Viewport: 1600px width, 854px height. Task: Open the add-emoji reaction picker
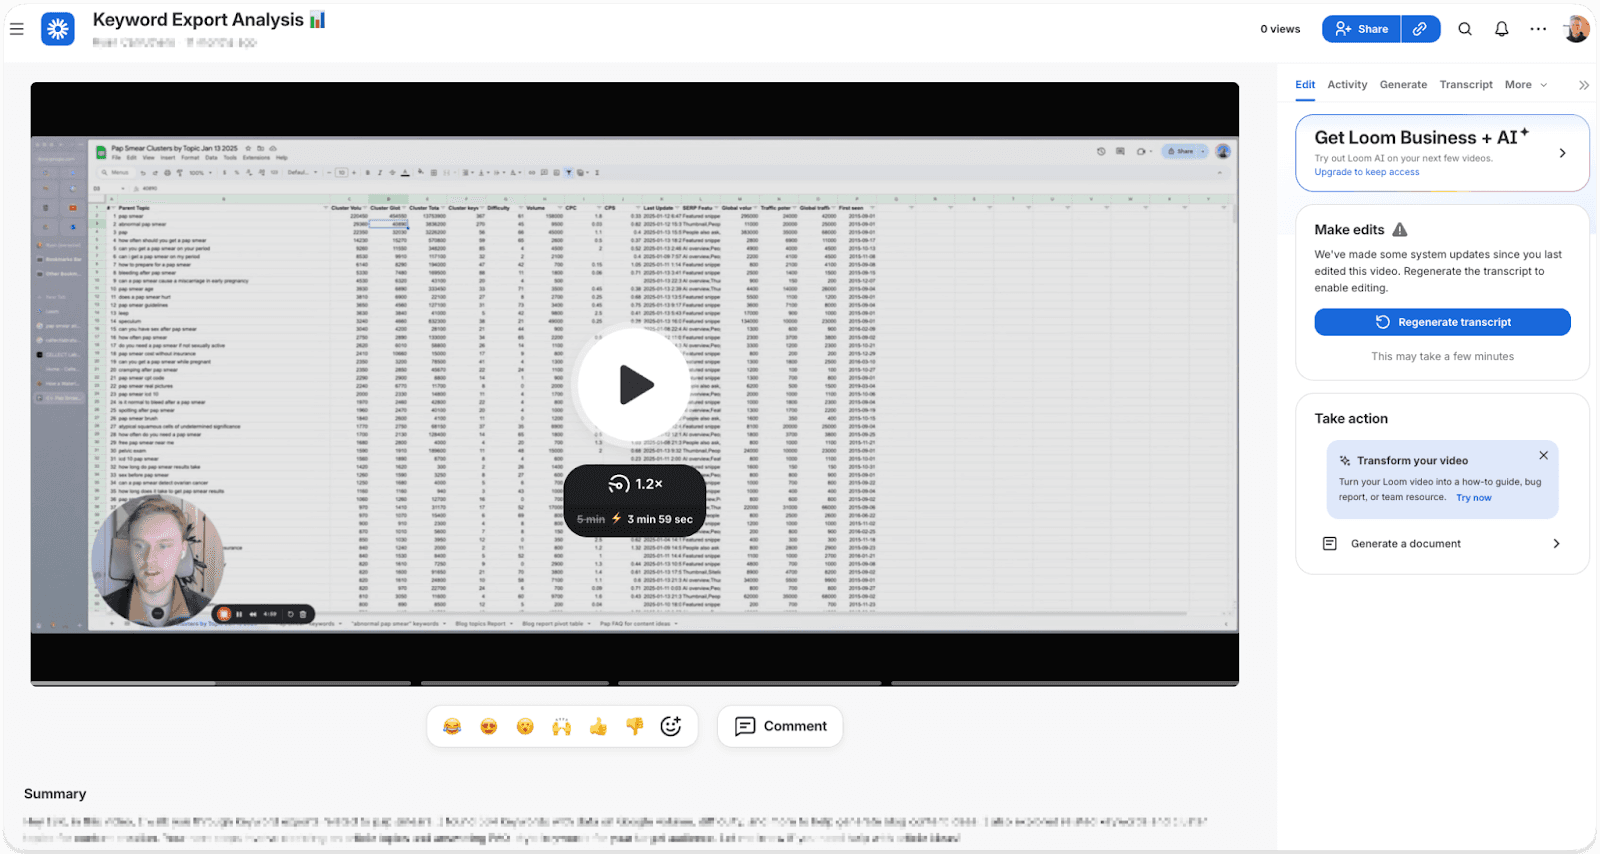(671, 726)
